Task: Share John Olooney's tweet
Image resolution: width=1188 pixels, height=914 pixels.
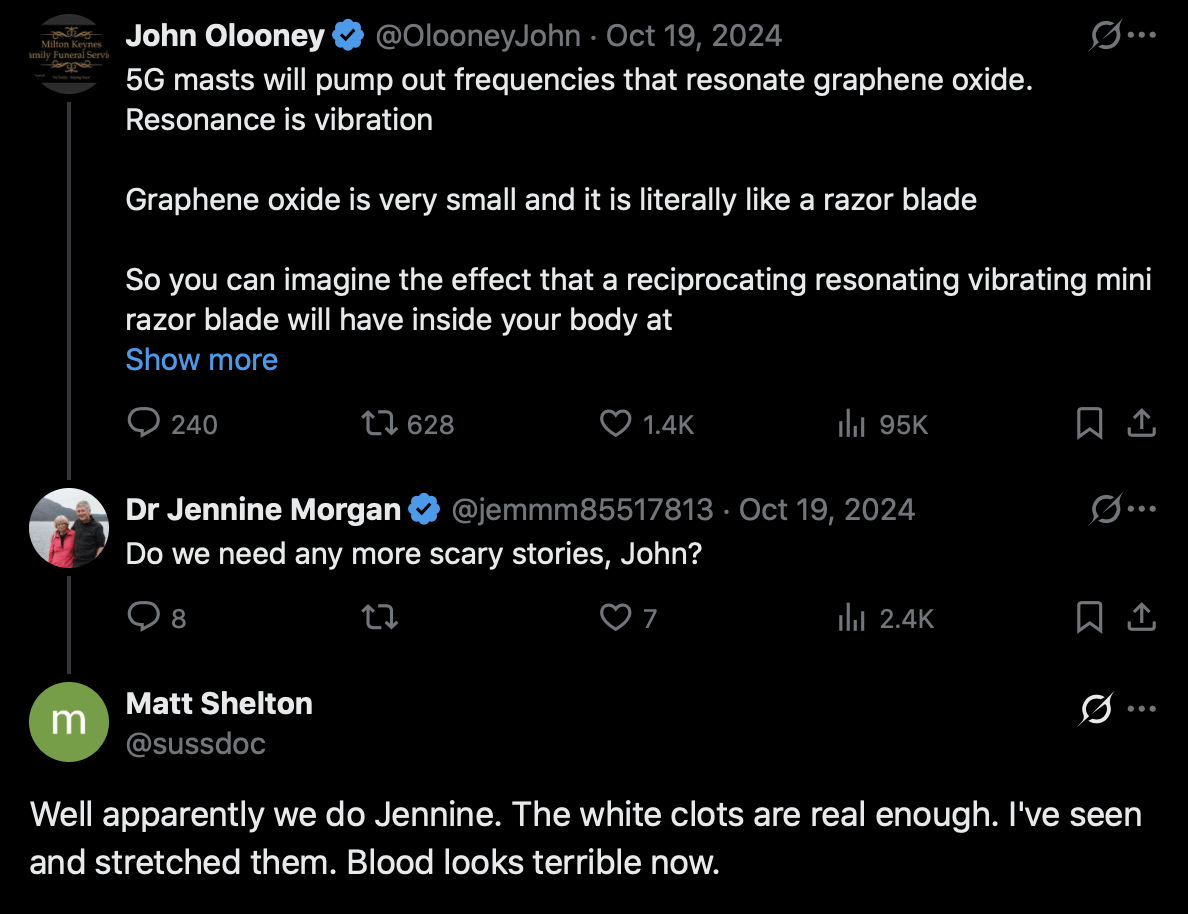Action: pyautogui.click(x=1141, y=424)
